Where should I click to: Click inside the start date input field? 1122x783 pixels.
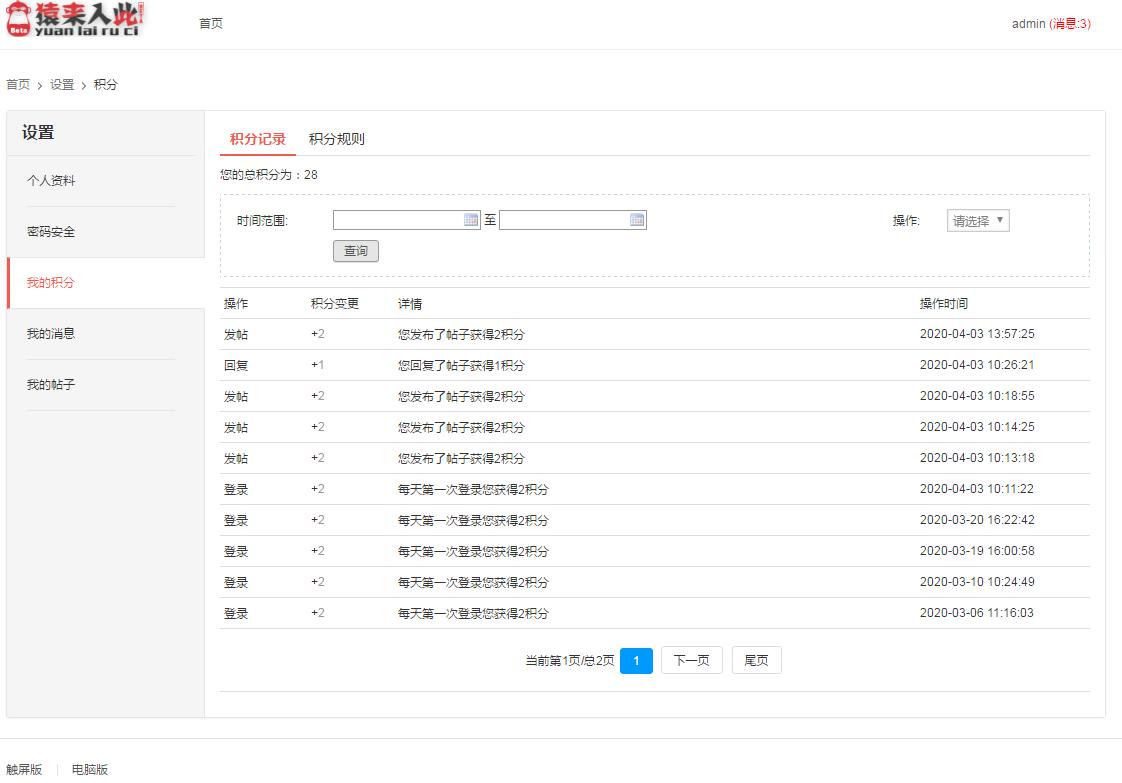click(400, 220)
